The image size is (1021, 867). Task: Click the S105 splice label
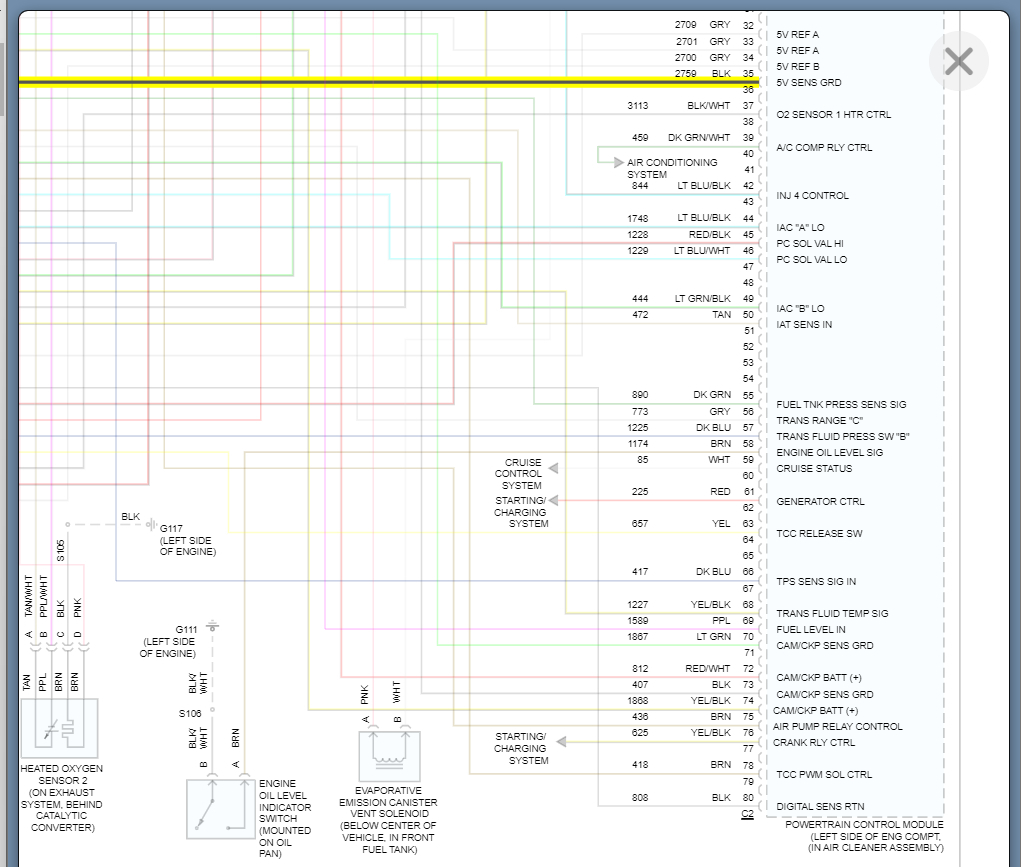click(61, 550)
